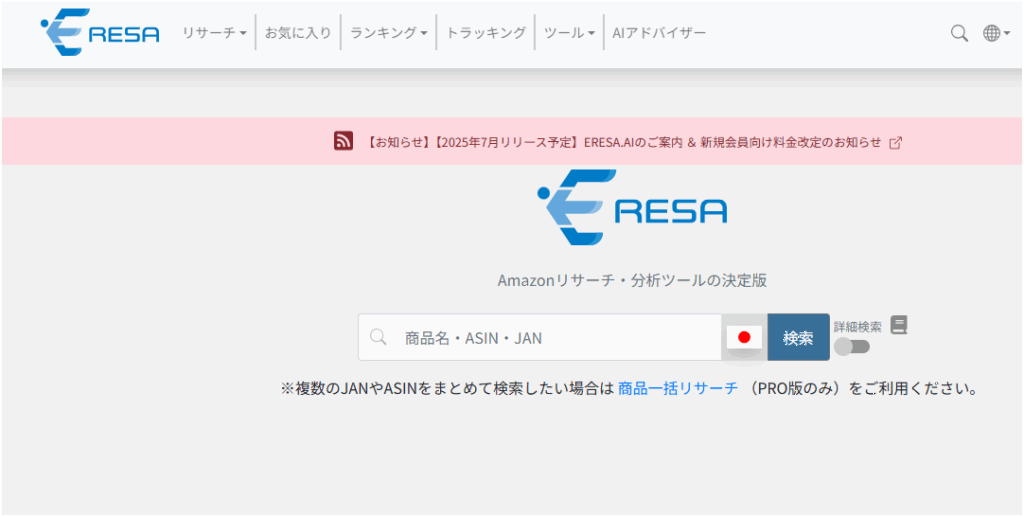Toggle the 詳細検索 switch
The height and width of the screenshot is (517, 1024).
coord(852,347)
